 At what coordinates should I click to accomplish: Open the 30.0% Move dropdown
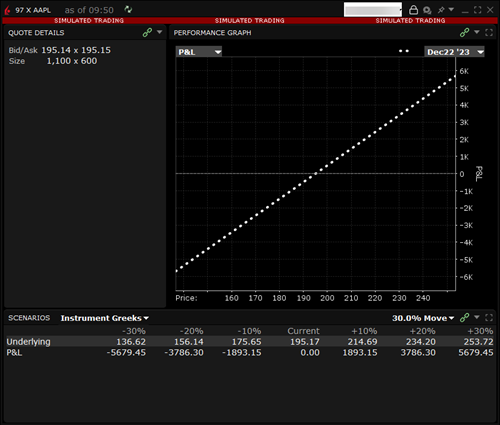coord(423,318)
